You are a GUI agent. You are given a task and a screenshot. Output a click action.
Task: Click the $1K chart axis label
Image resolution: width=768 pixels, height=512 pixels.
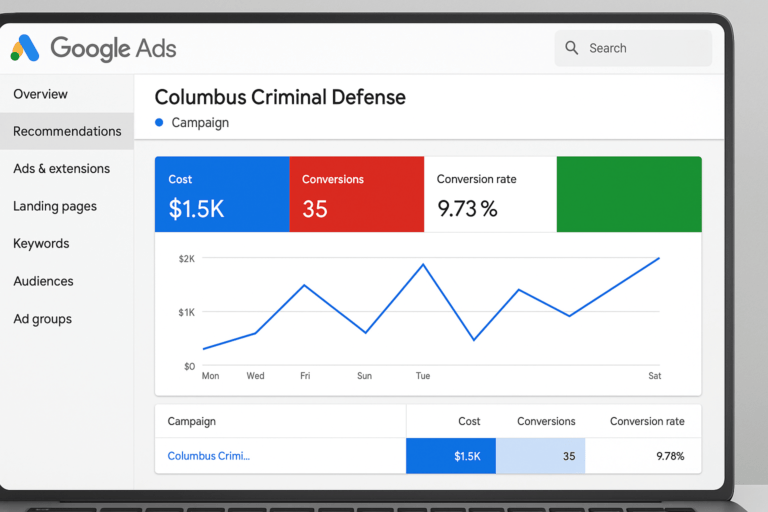(x=187, y=313)
